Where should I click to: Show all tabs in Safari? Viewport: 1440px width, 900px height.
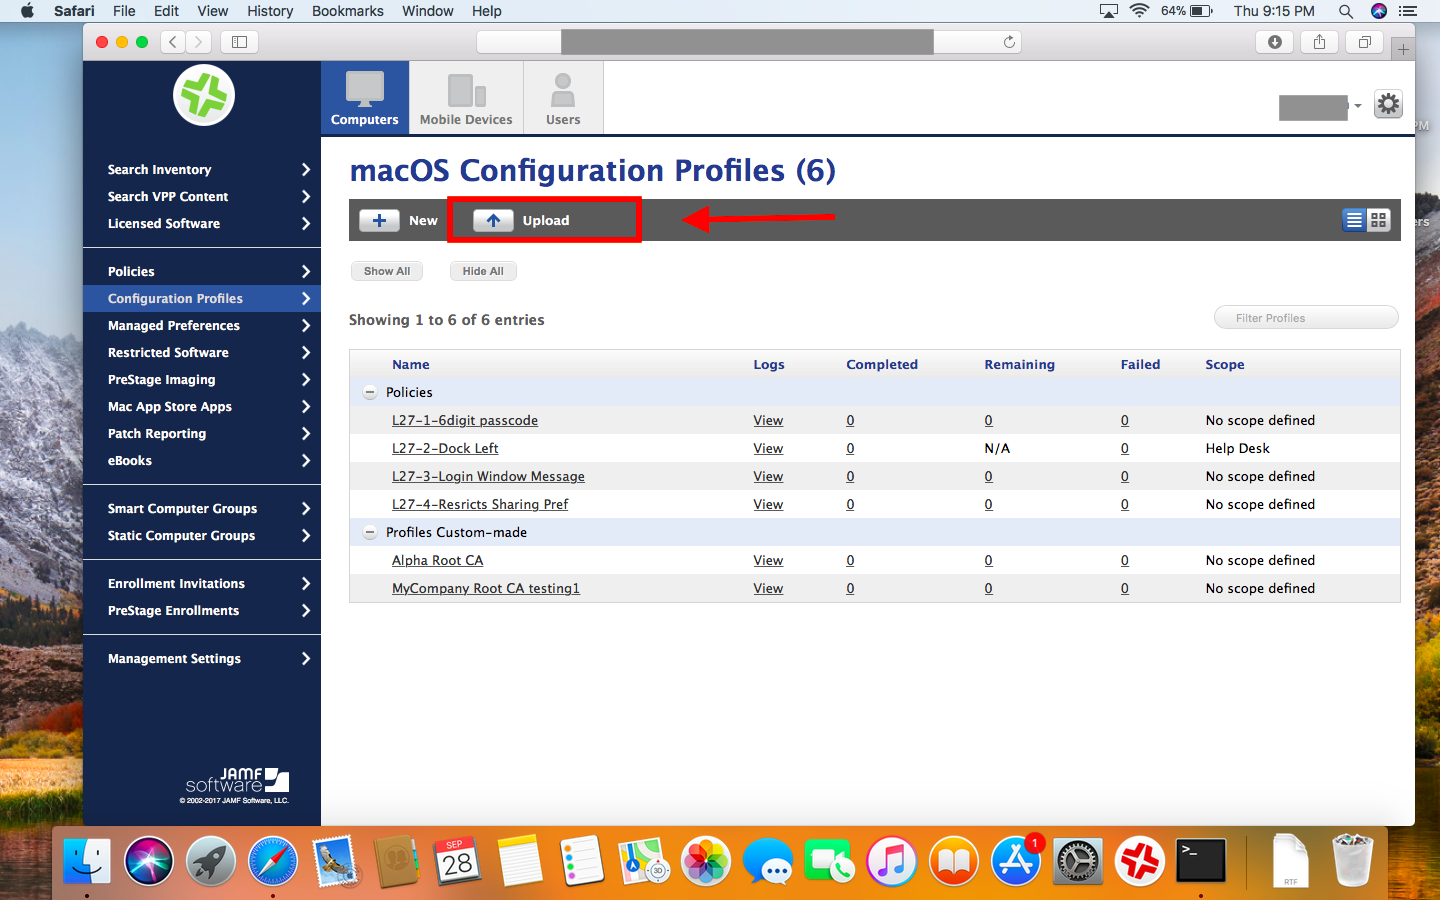coord(1364,42)
